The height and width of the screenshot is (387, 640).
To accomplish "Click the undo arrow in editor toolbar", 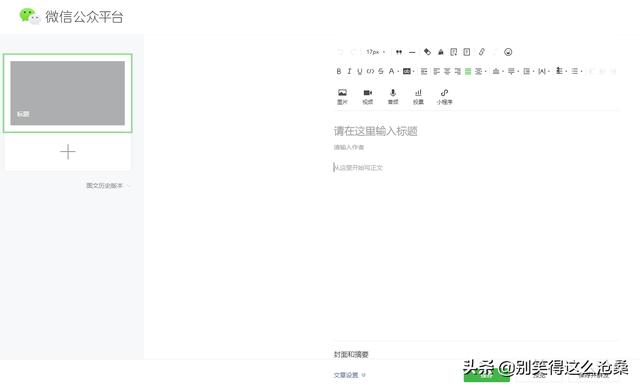I will [x=340, y=52].
